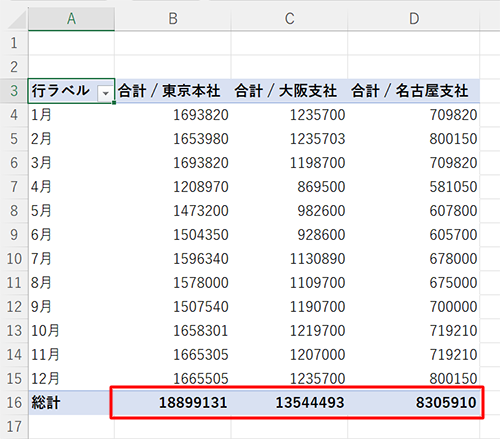Select column C header
The width and height of the screenshot is (500, 439).
[x=289, y=19]
